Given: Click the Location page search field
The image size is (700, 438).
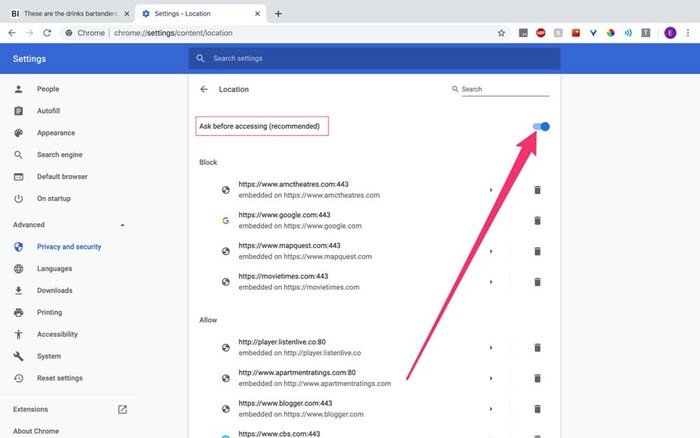Looking at the screenshot, I should coord(505,89).
